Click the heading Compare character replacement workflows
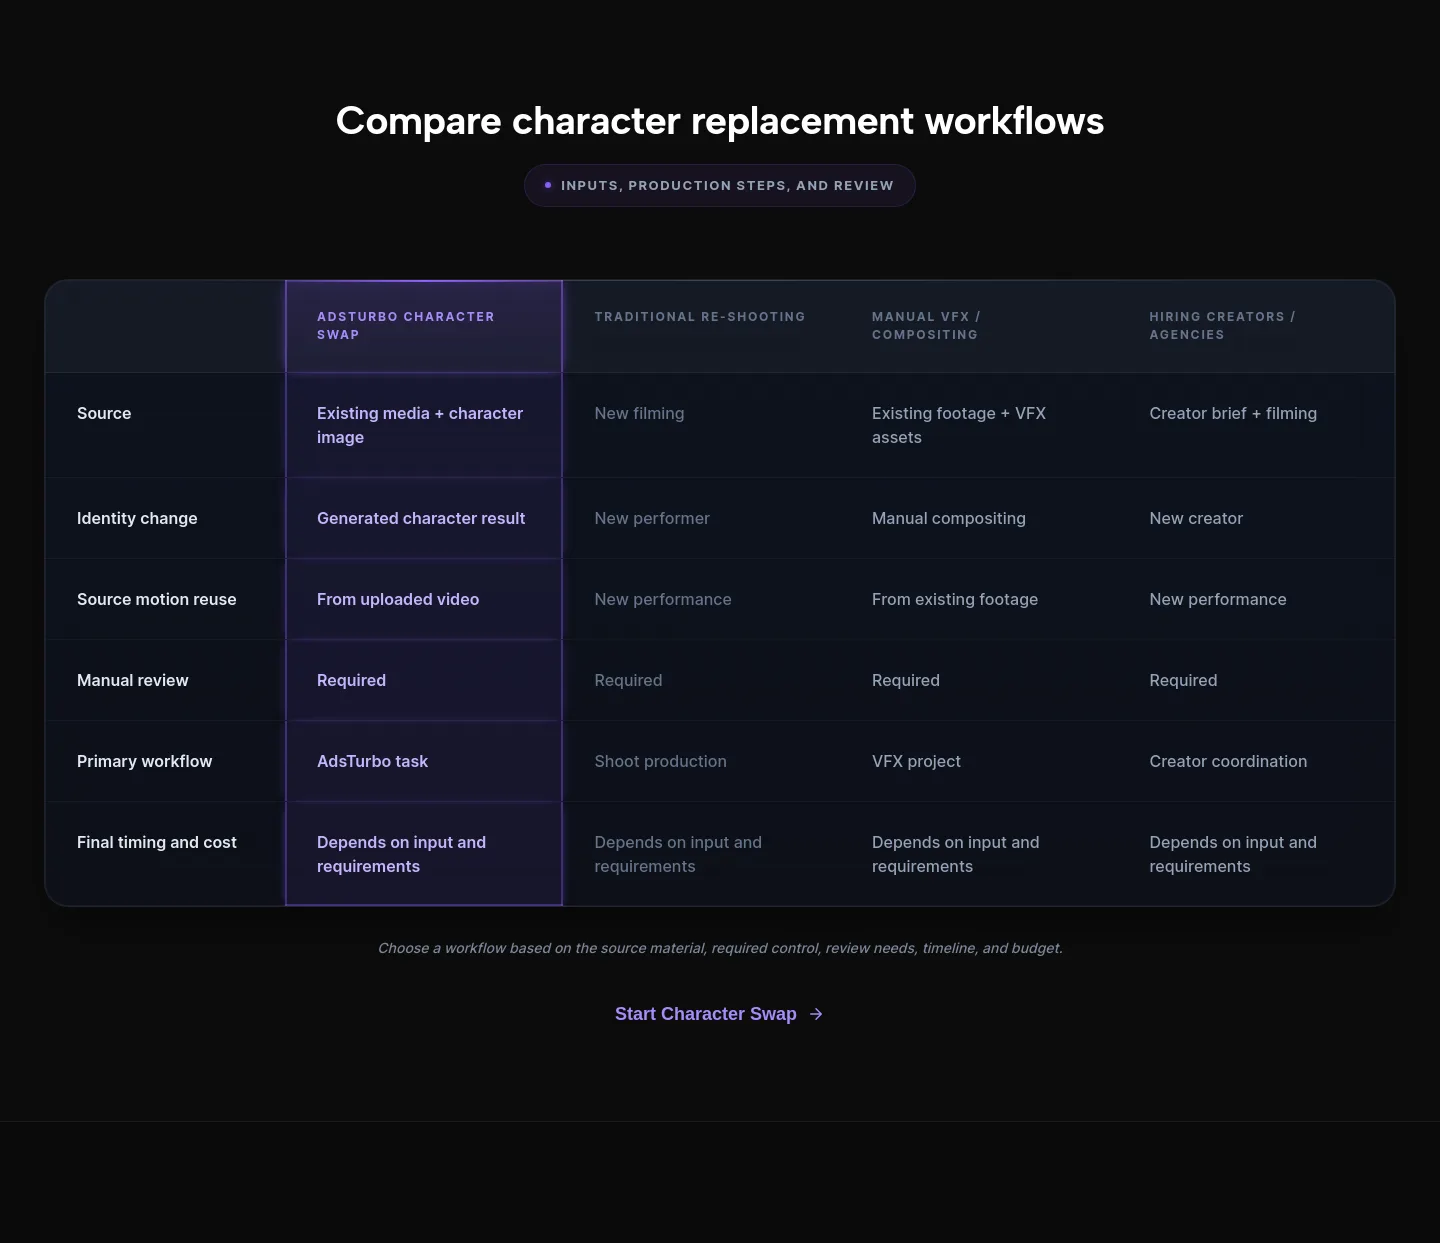Viewport: 1440px width, 1243px height. pos(720,121)
